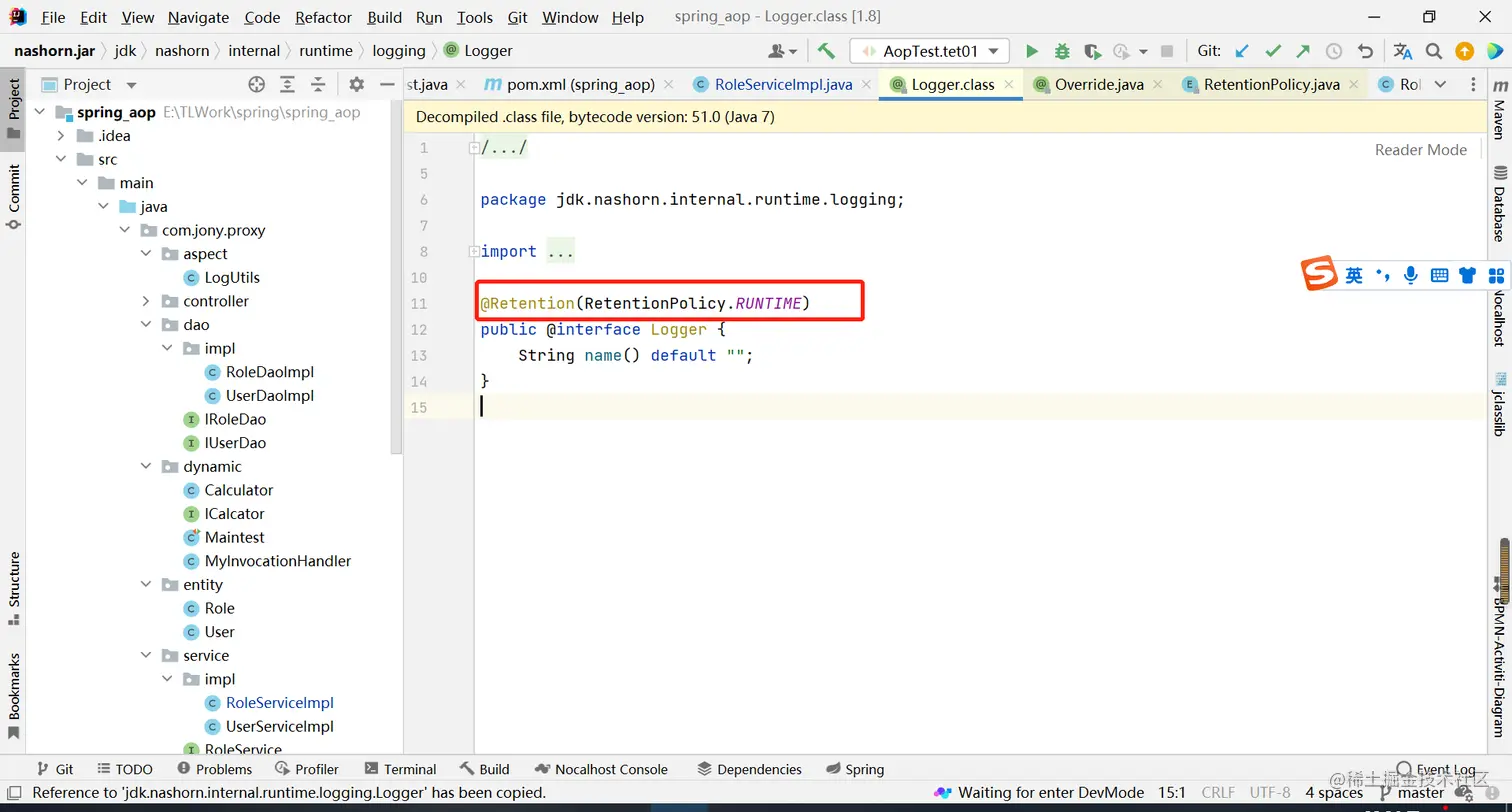Open the Build menu
The image size is (1512, 812).
click(385, 17)
